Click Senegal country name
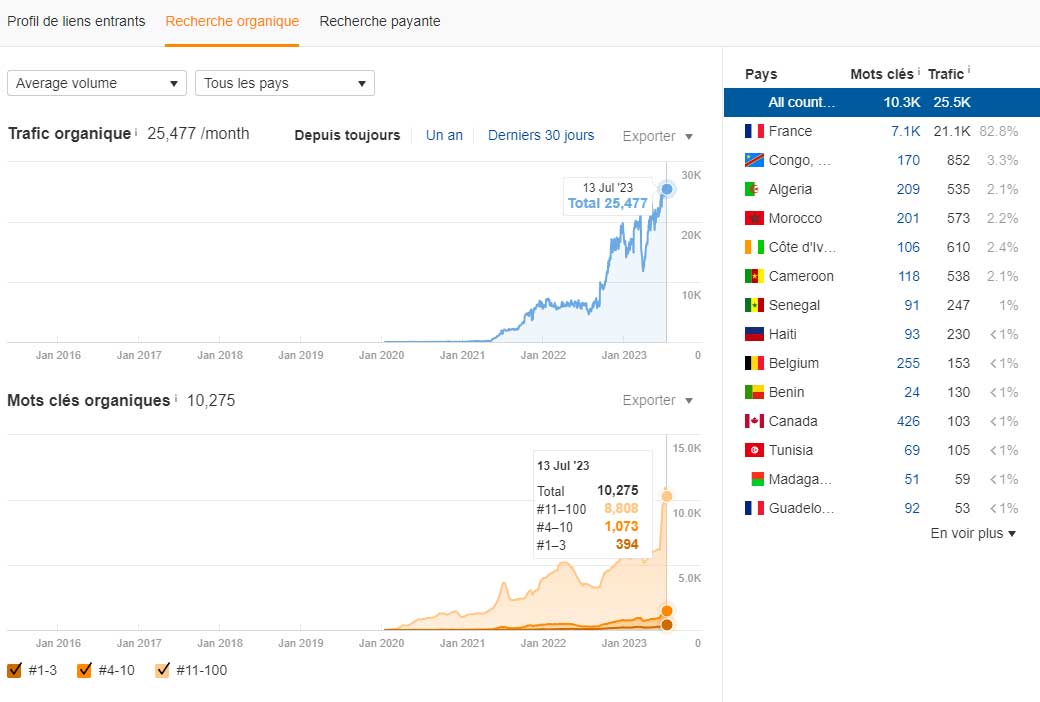 point(794,305)
